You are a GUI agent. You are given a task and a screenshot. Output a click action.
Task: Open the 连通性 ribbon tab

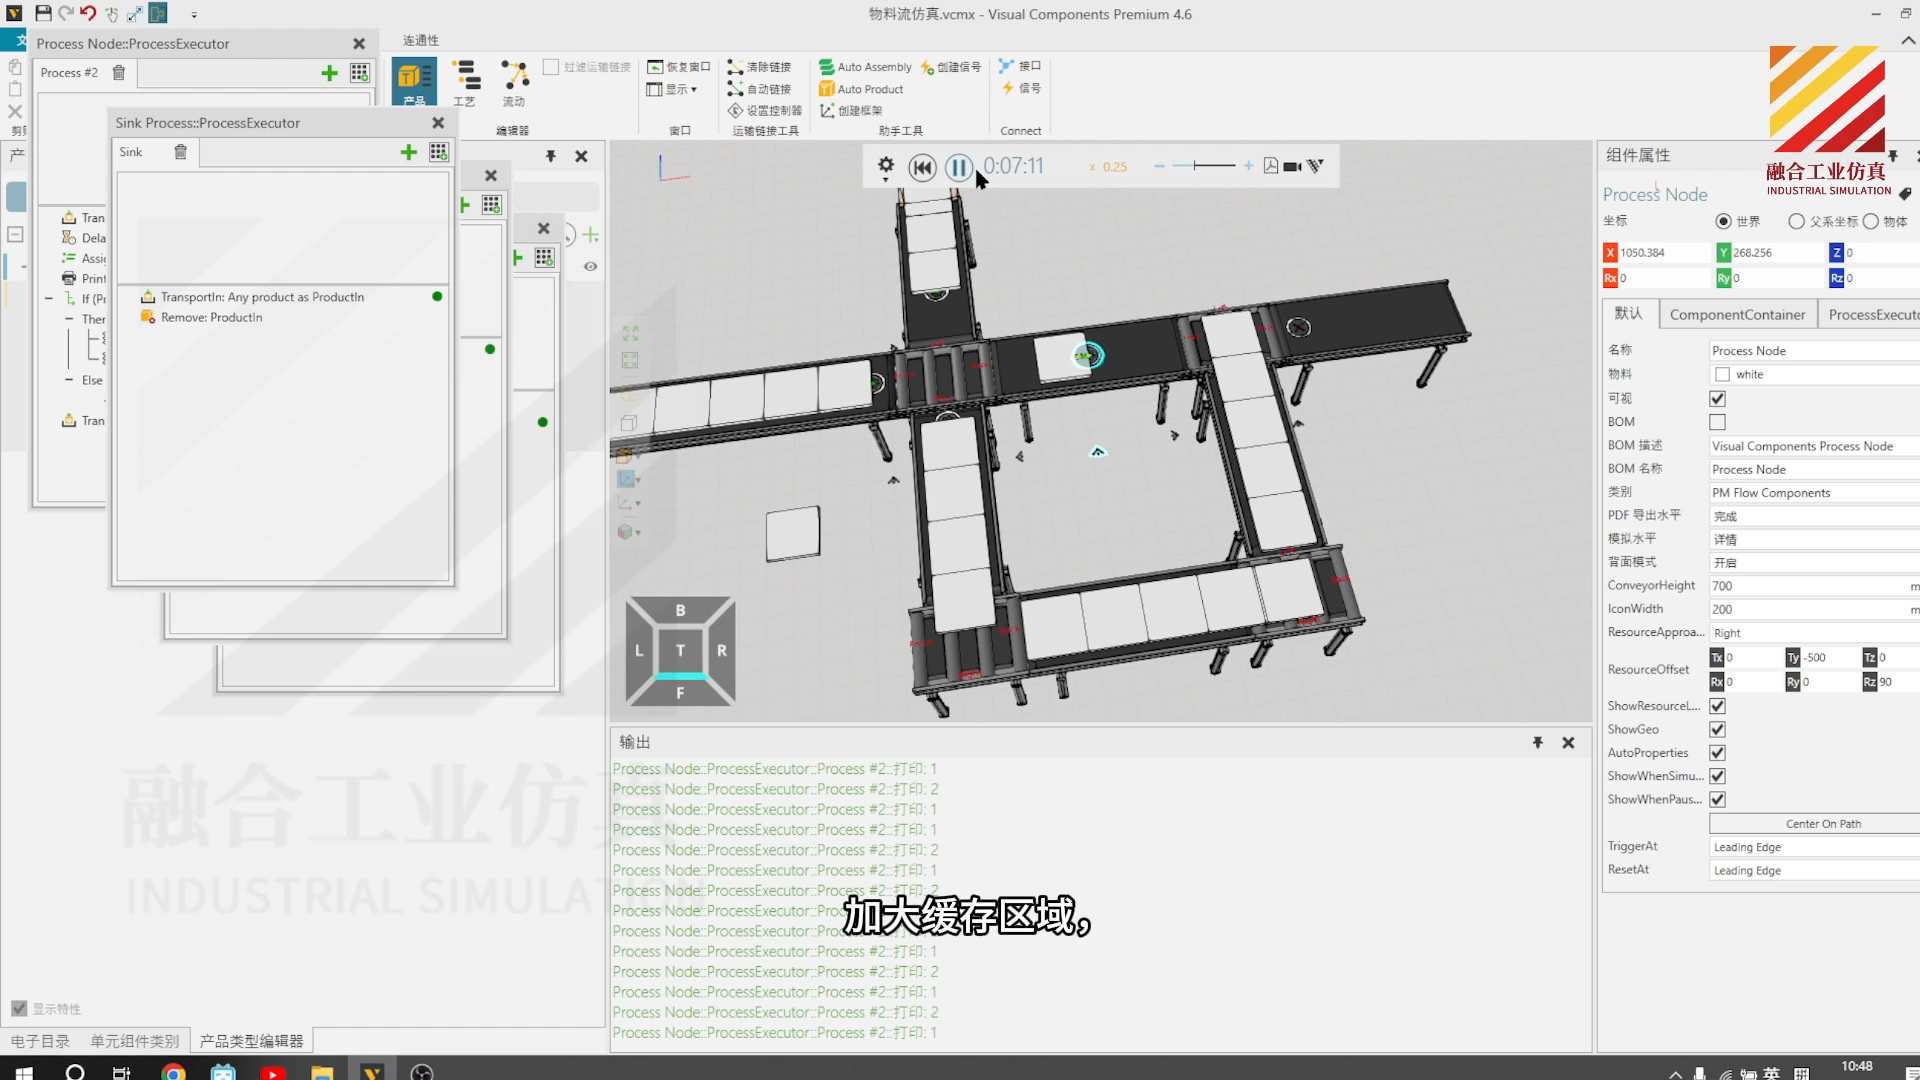(x=421, y=40)
